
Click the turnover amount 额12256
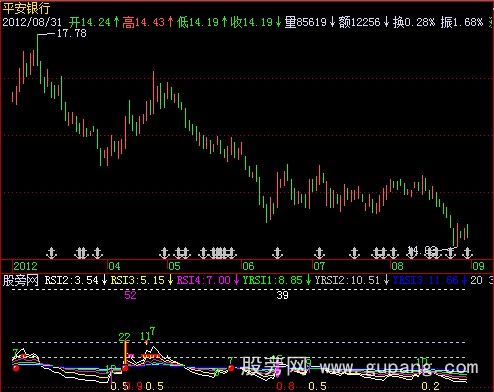[x=360, y=22]
